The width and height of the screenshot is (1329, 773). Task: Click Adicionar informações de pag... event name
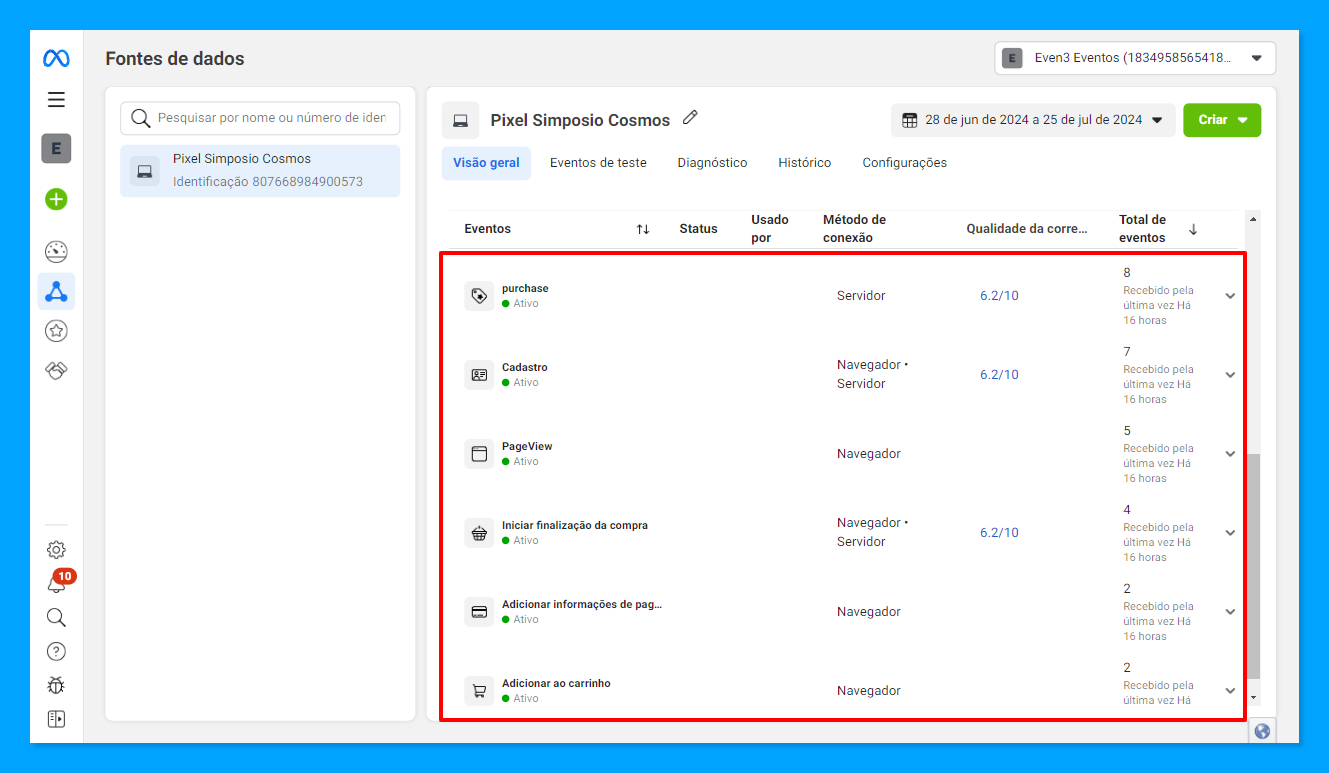point(582,605)
